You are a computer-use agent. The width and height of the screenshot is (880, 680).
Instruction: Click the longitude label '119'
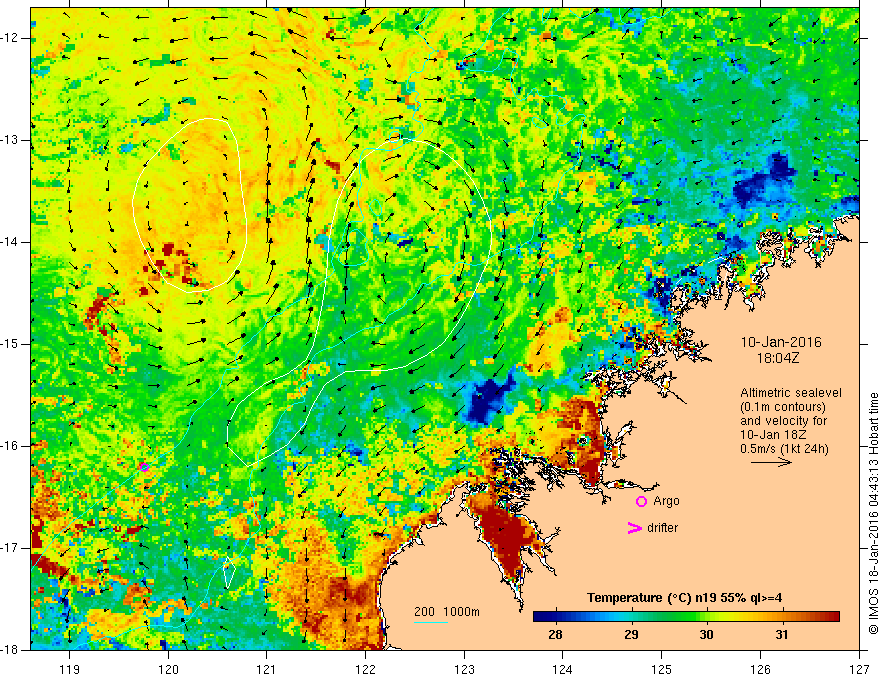70,669
